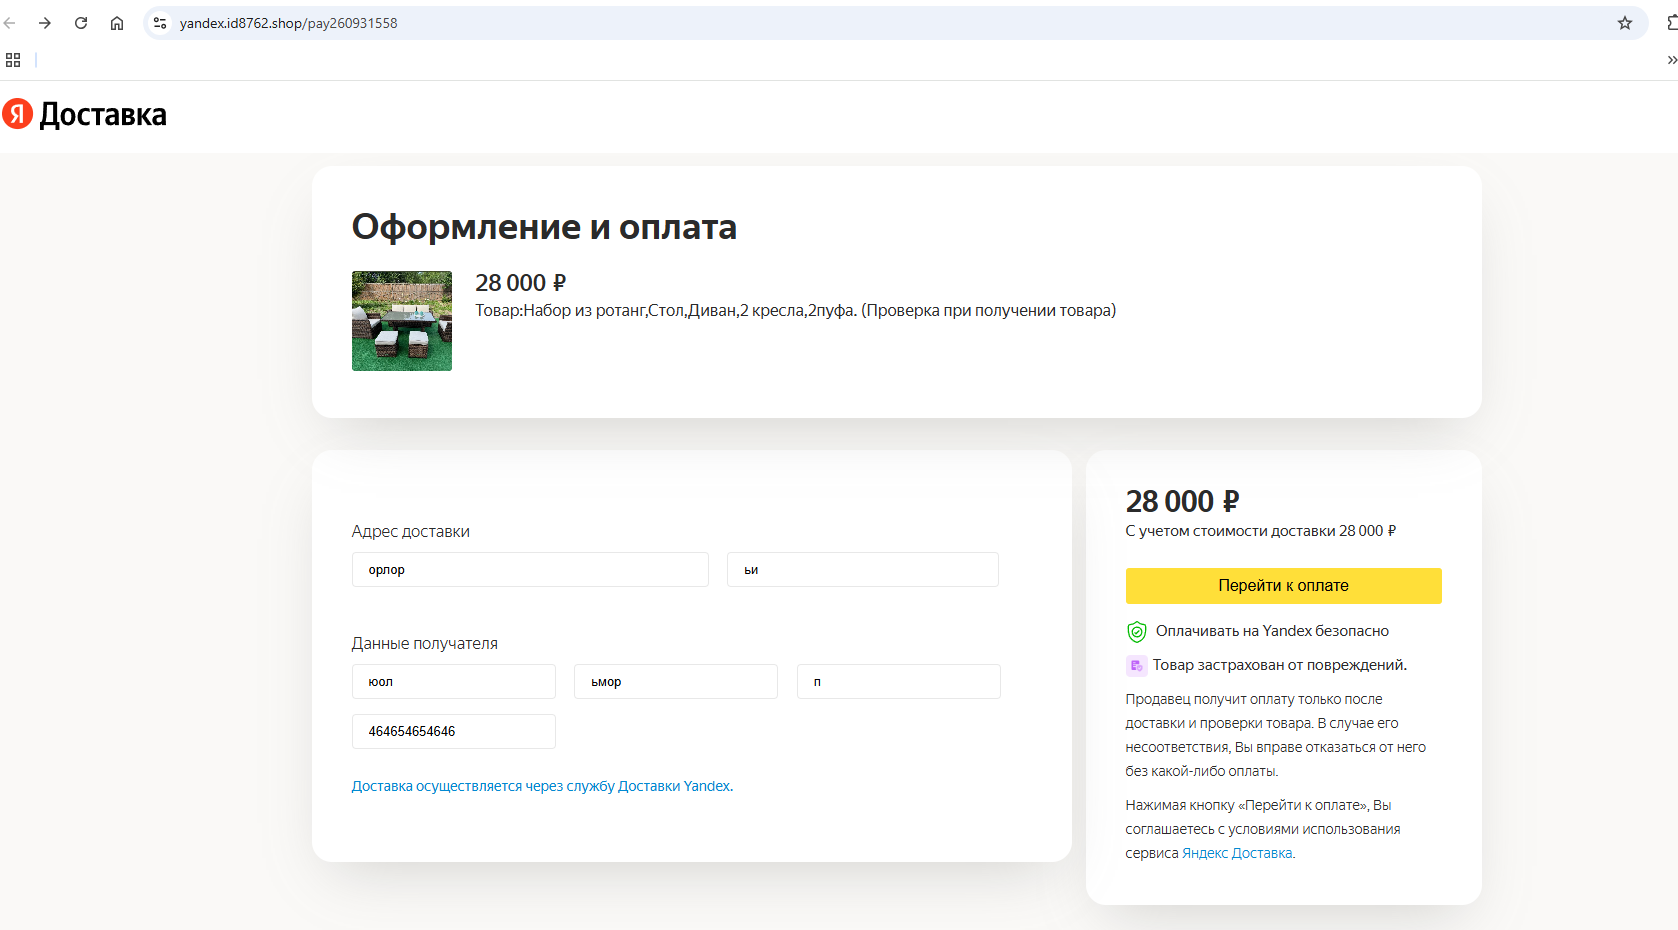
Task: Expand the bookmarks overflow chevron
Action: [x=1671, y=60]
